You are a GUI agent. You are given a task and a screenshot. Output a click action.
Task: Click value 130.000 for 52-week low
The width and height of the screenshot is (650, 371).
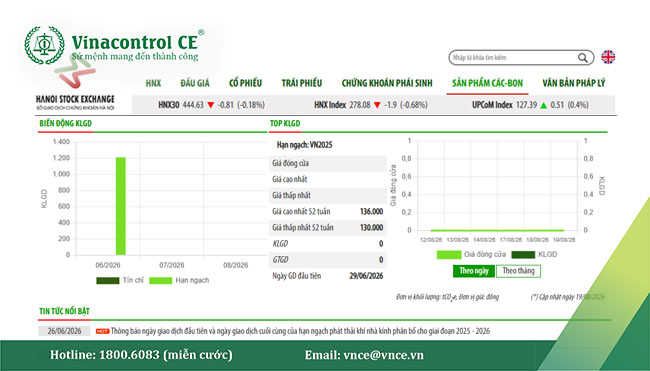371,228
